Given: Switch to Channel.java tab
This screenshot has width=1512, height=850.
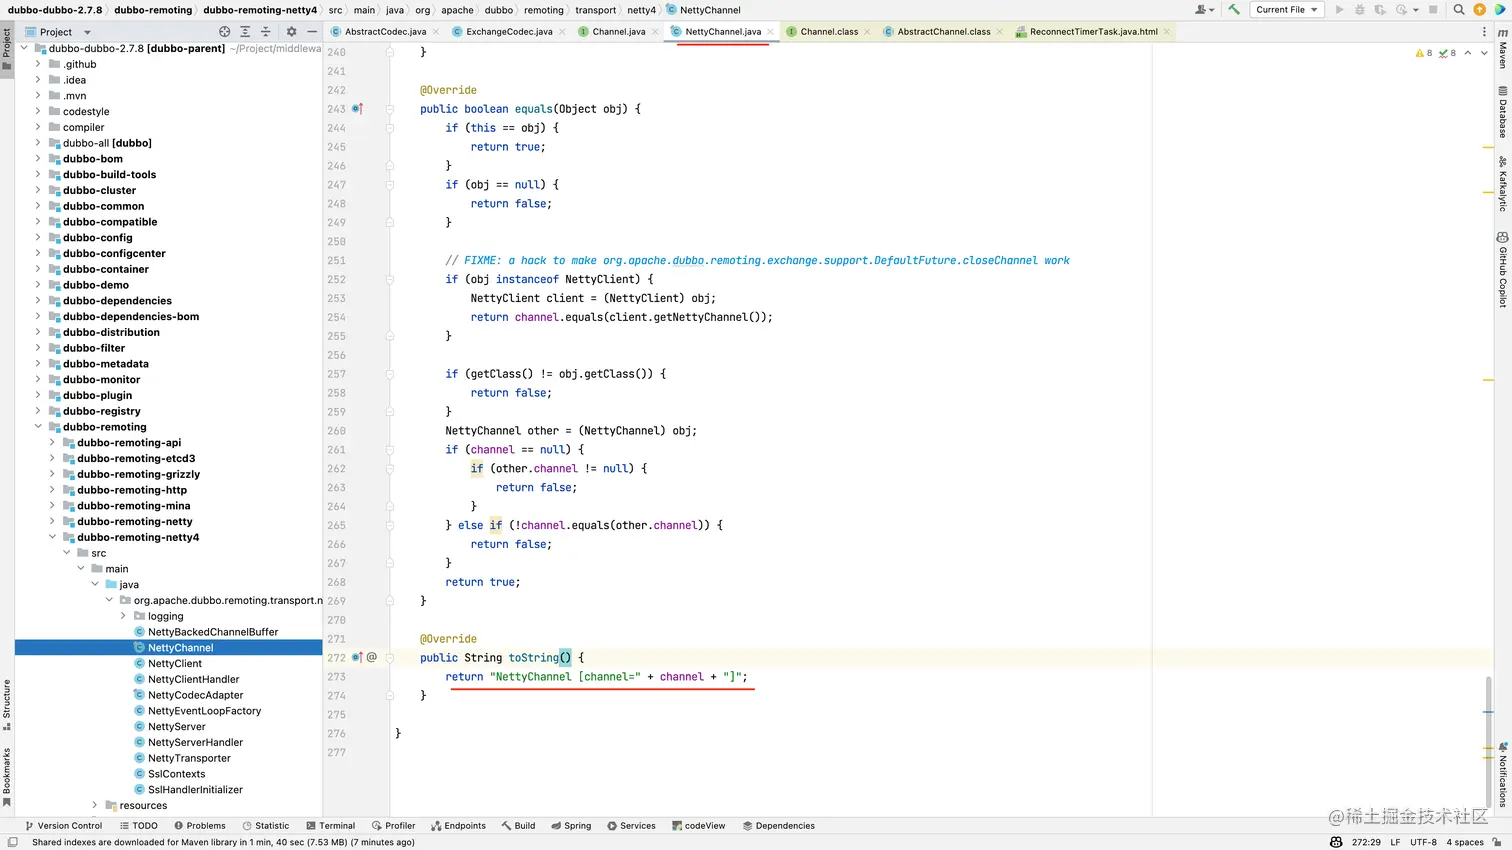Looking at the screenshot, I should [618, 32].
